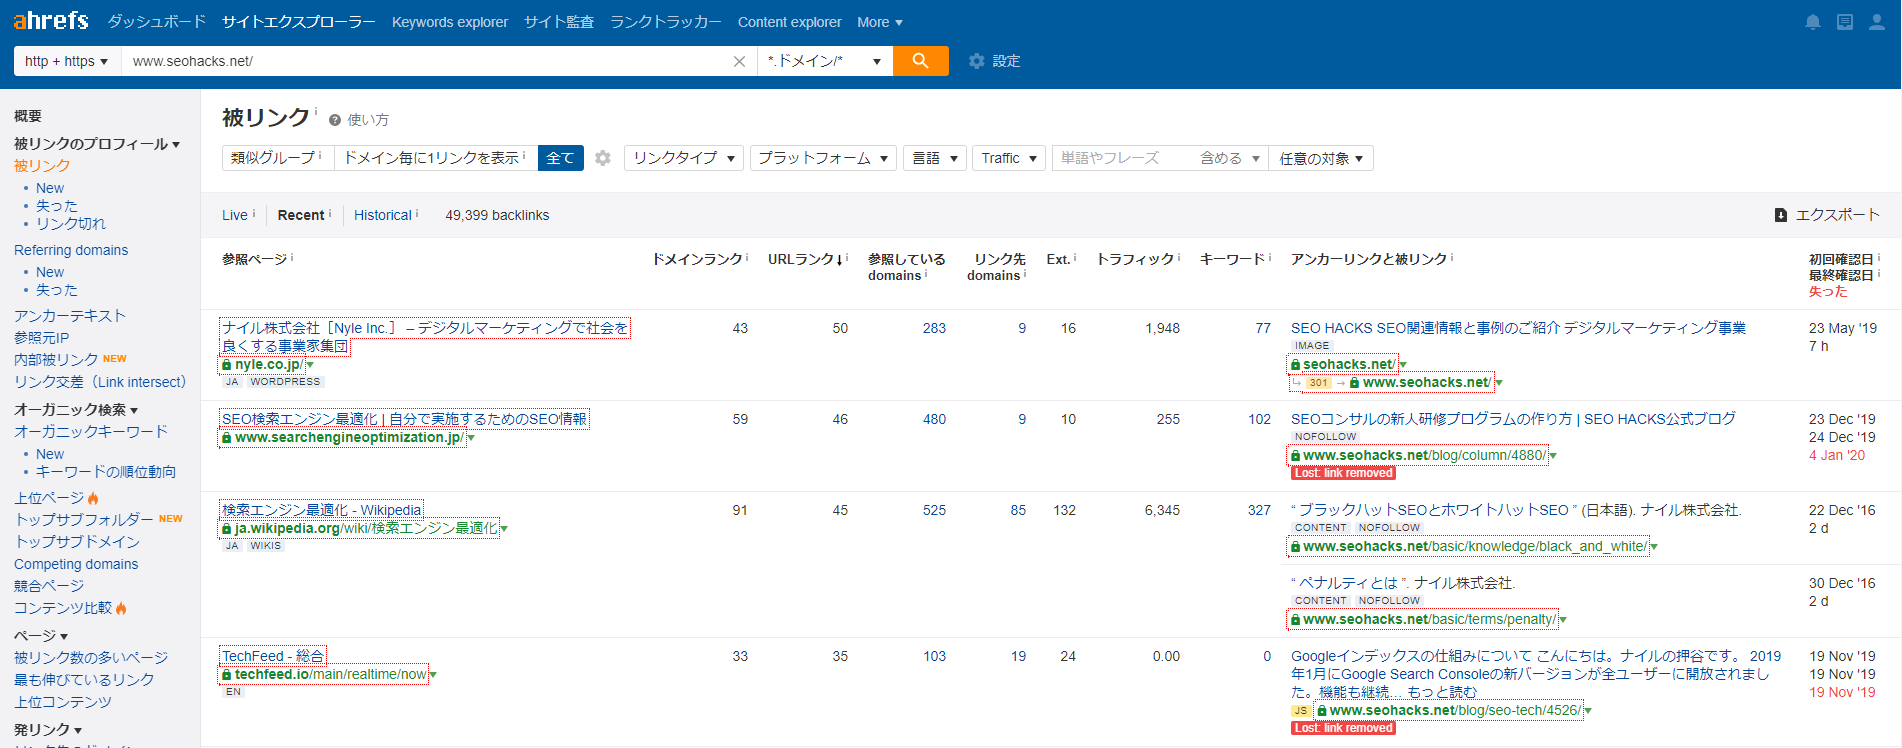Open the user account icon

pyautogui.click(x=1877, y=22)
